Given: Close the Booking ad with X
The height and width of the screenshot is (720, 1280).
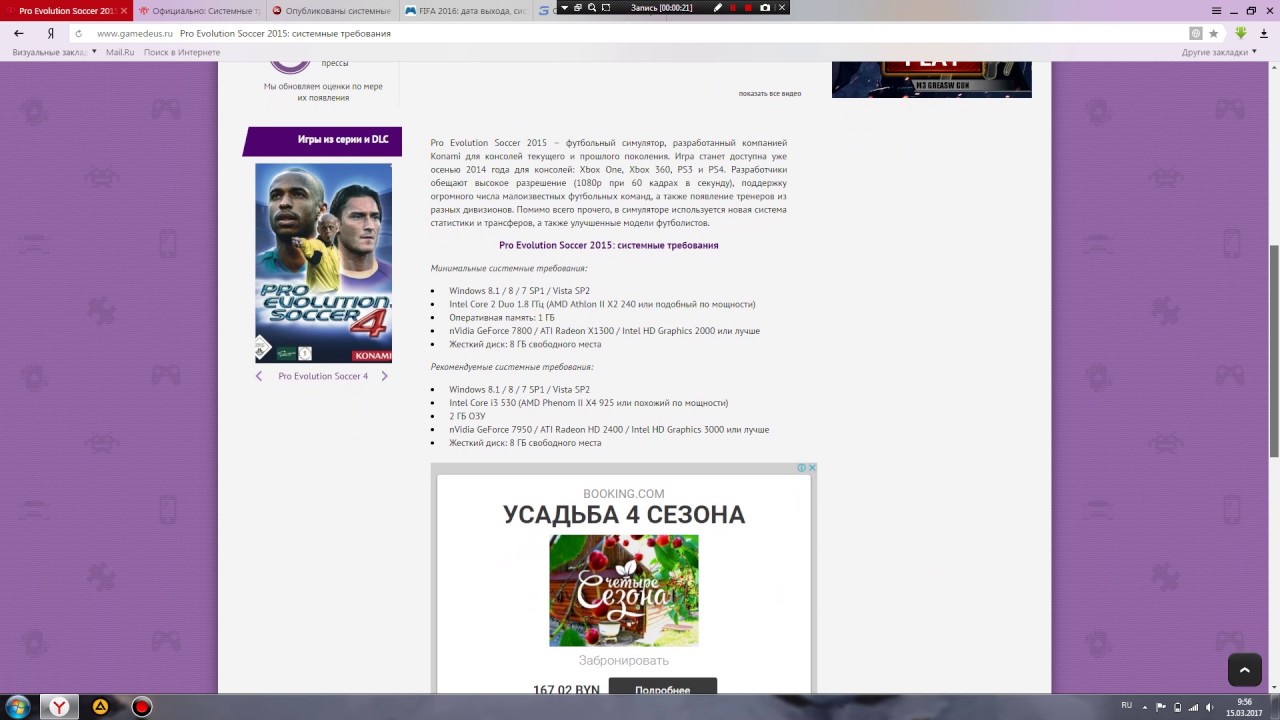Looking at the screenshot, I should [x=812, y=467].
